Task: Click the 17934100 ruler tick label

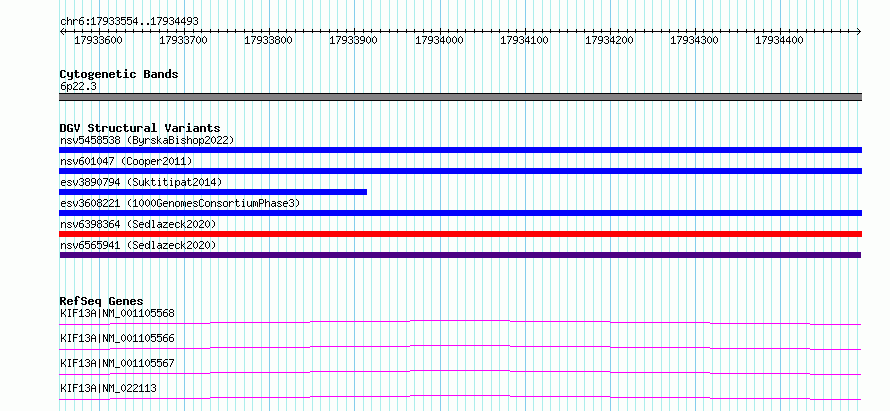Action: 524,41
